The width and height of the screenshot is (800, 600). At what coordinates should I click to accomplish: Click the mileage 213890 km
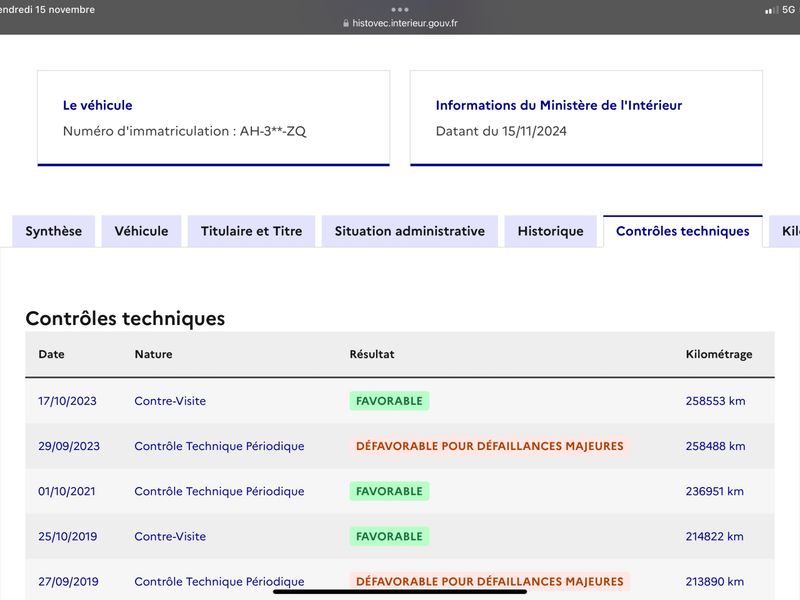[714, 582]
